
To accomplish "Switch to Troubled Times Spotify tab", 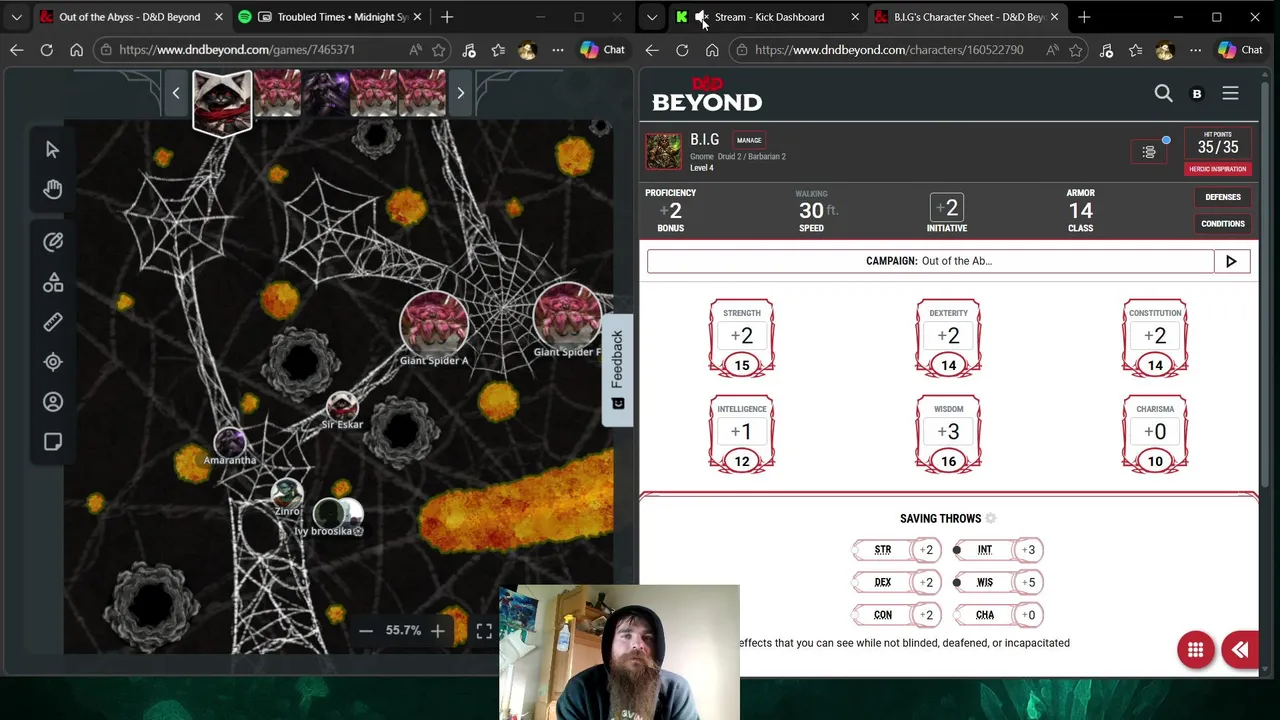I will 330,17.
